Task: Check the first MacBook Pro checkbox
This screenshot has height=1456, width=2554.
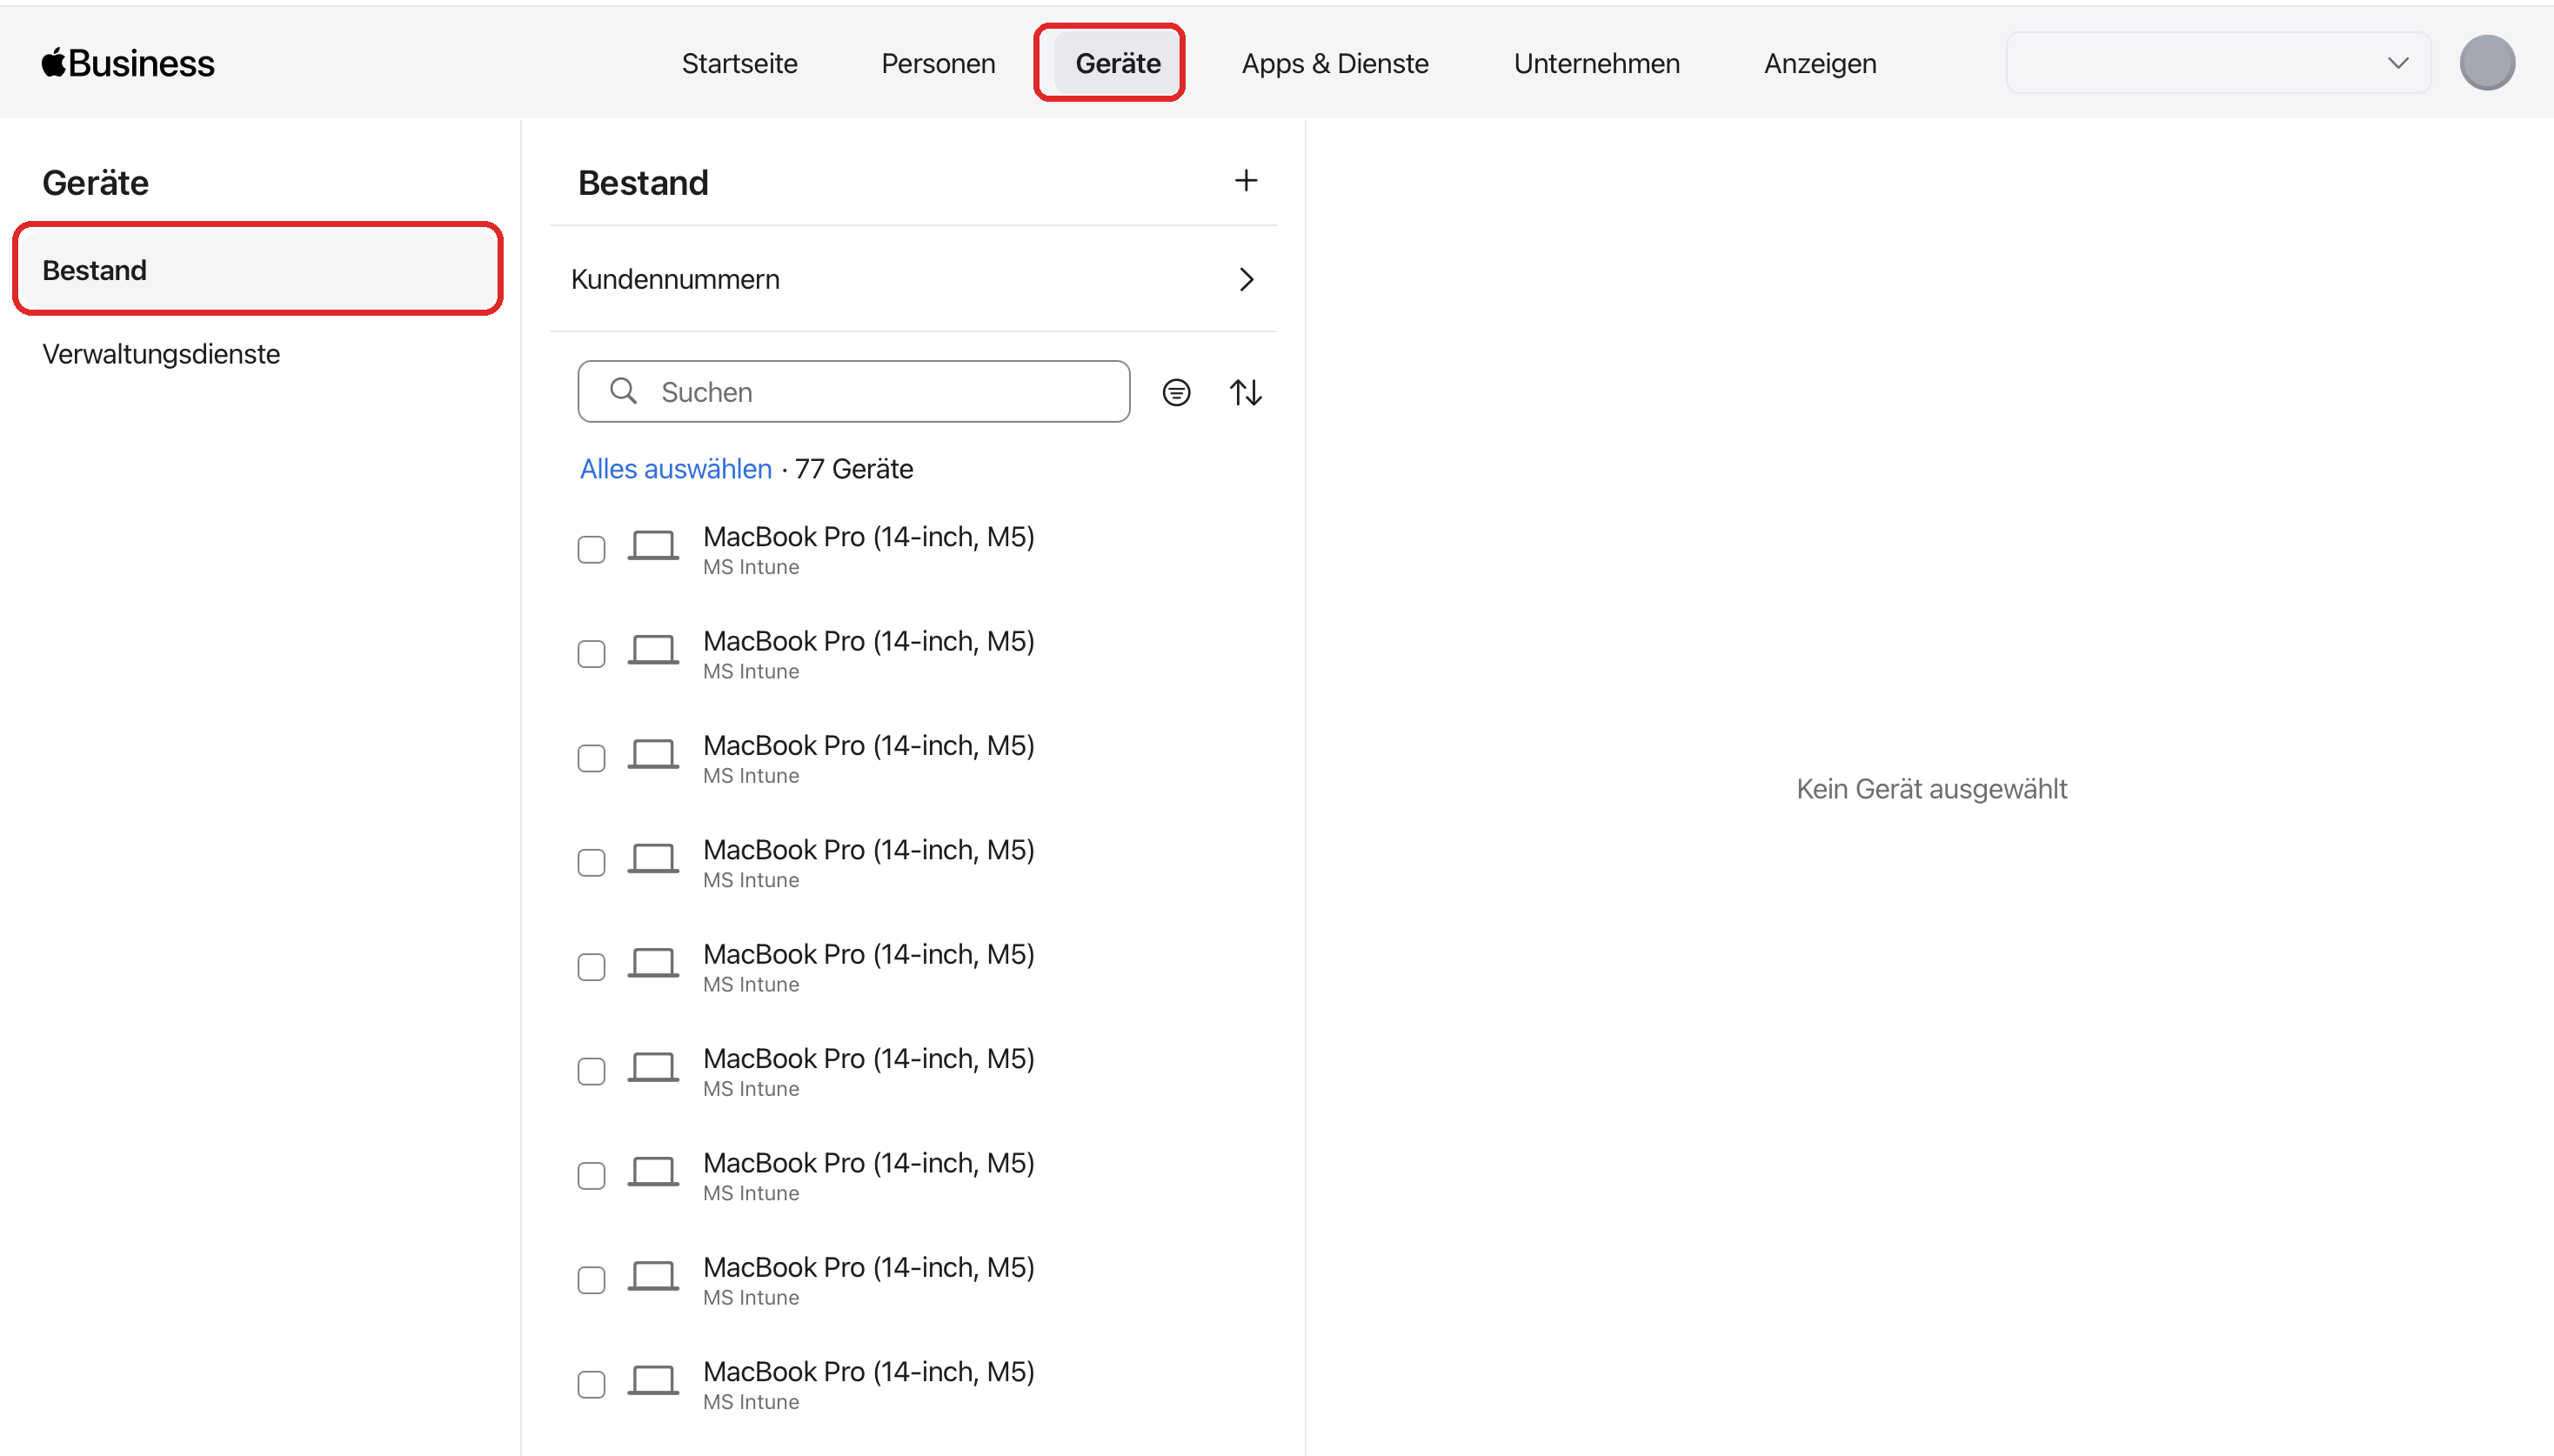Action: pos(591,549)
